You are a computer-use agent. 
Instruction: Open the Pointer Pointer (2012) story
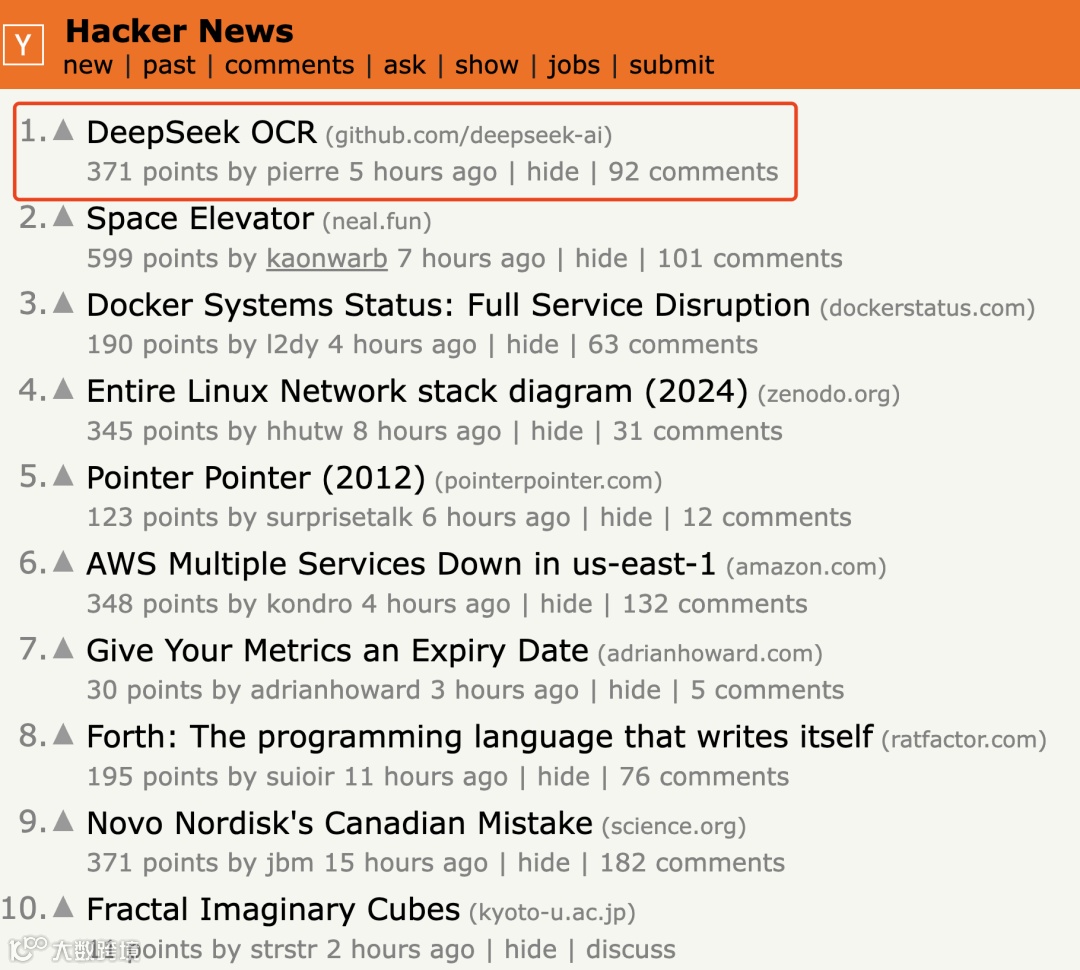tap(256, 478)
